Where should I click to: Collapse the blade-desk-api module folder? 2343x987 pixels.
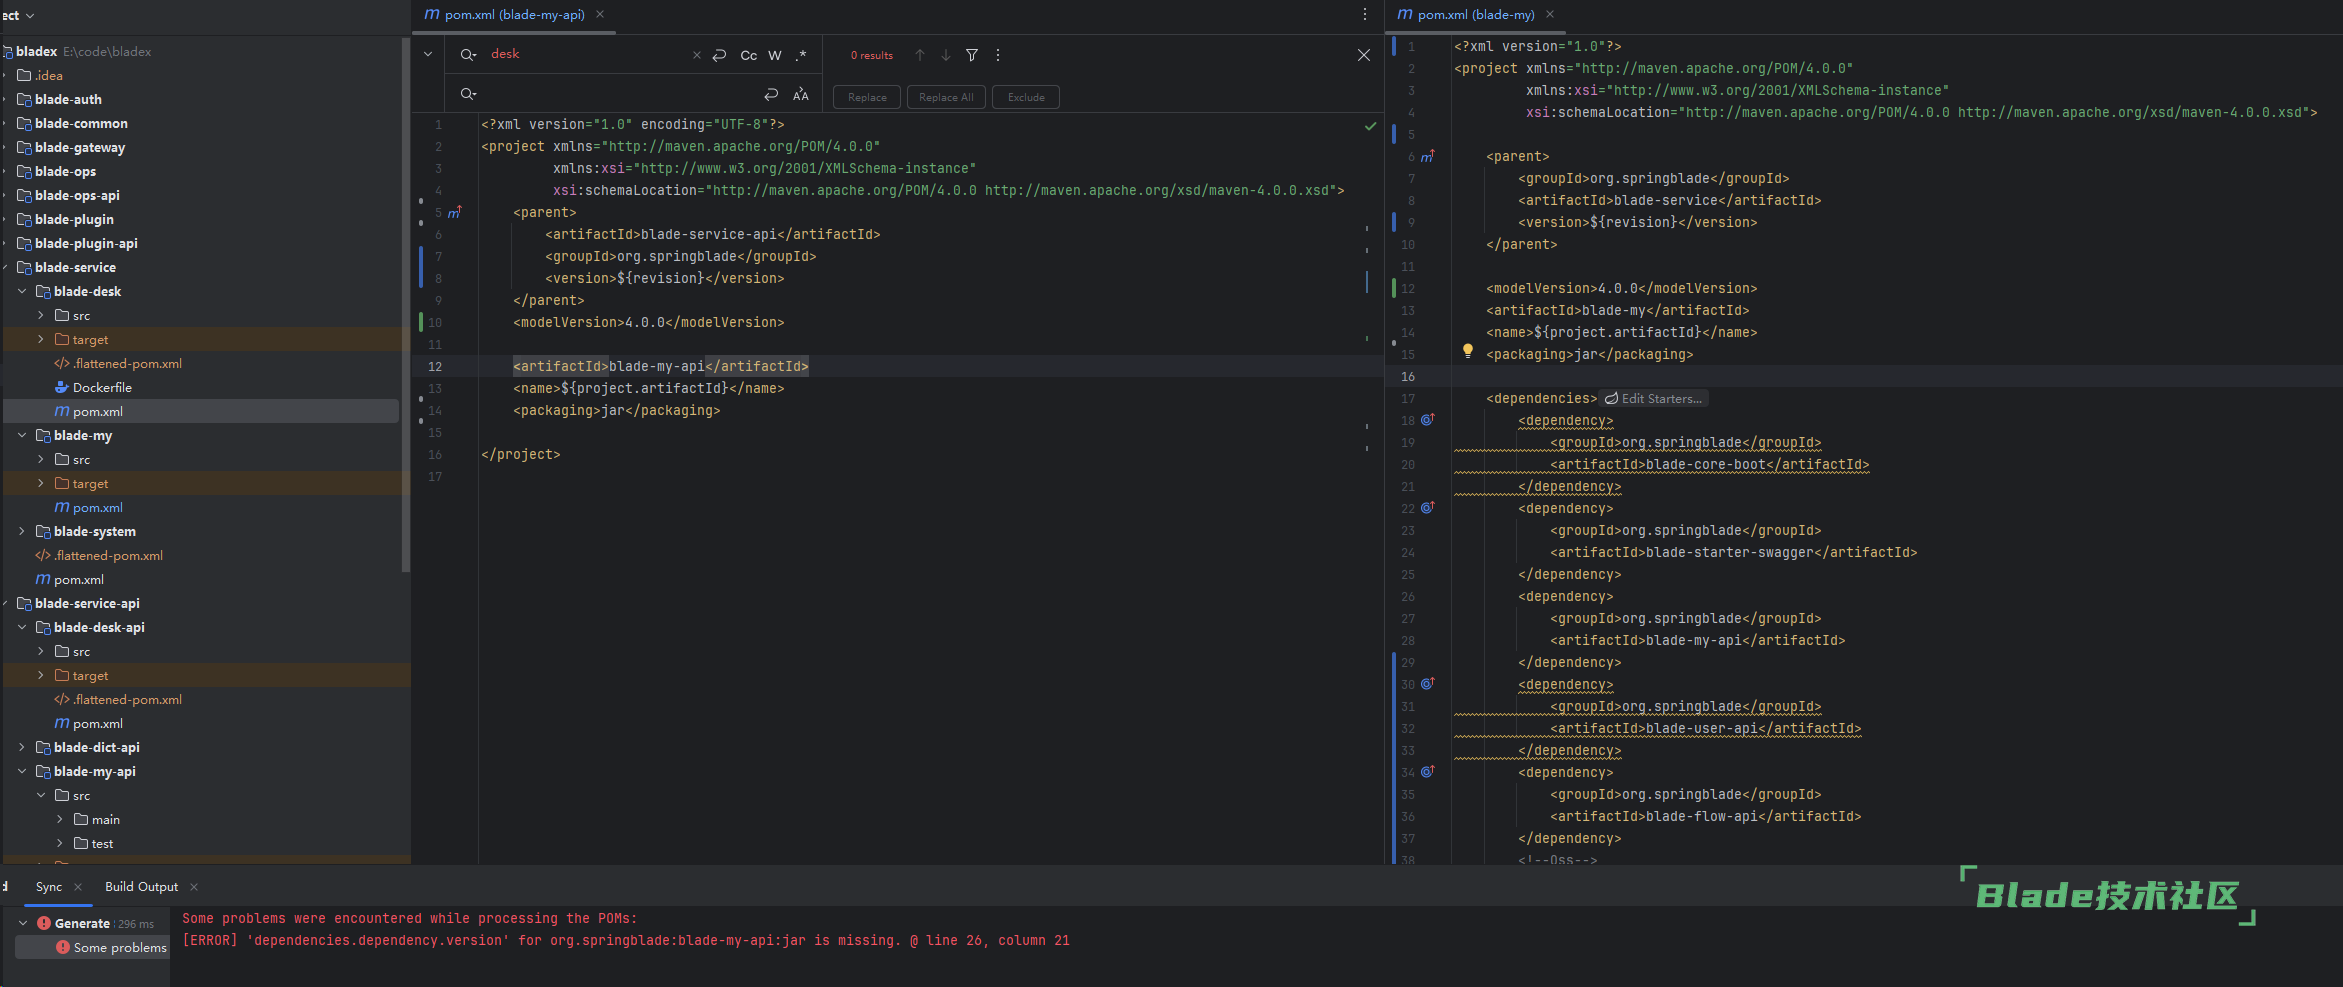point(22,627)
